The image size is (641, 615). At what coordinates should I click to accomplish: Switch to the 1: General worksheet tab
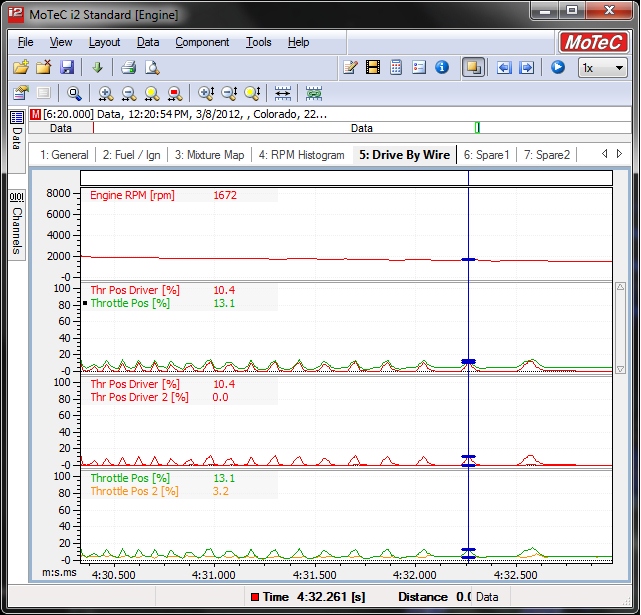64,155
